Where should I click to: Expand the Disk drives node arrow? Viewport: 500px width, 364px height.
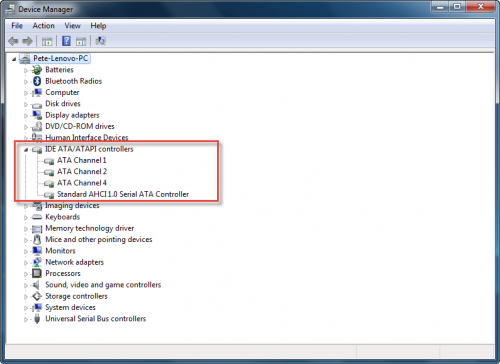[26, 104]
